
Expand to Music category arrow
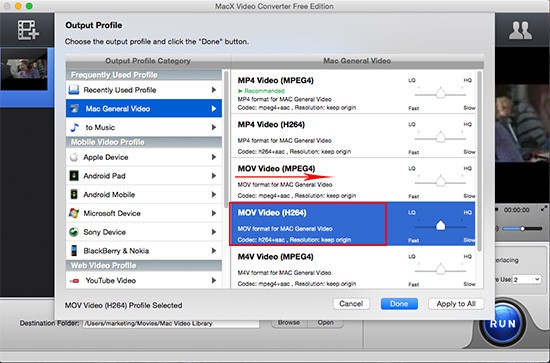tap(214, 127)
